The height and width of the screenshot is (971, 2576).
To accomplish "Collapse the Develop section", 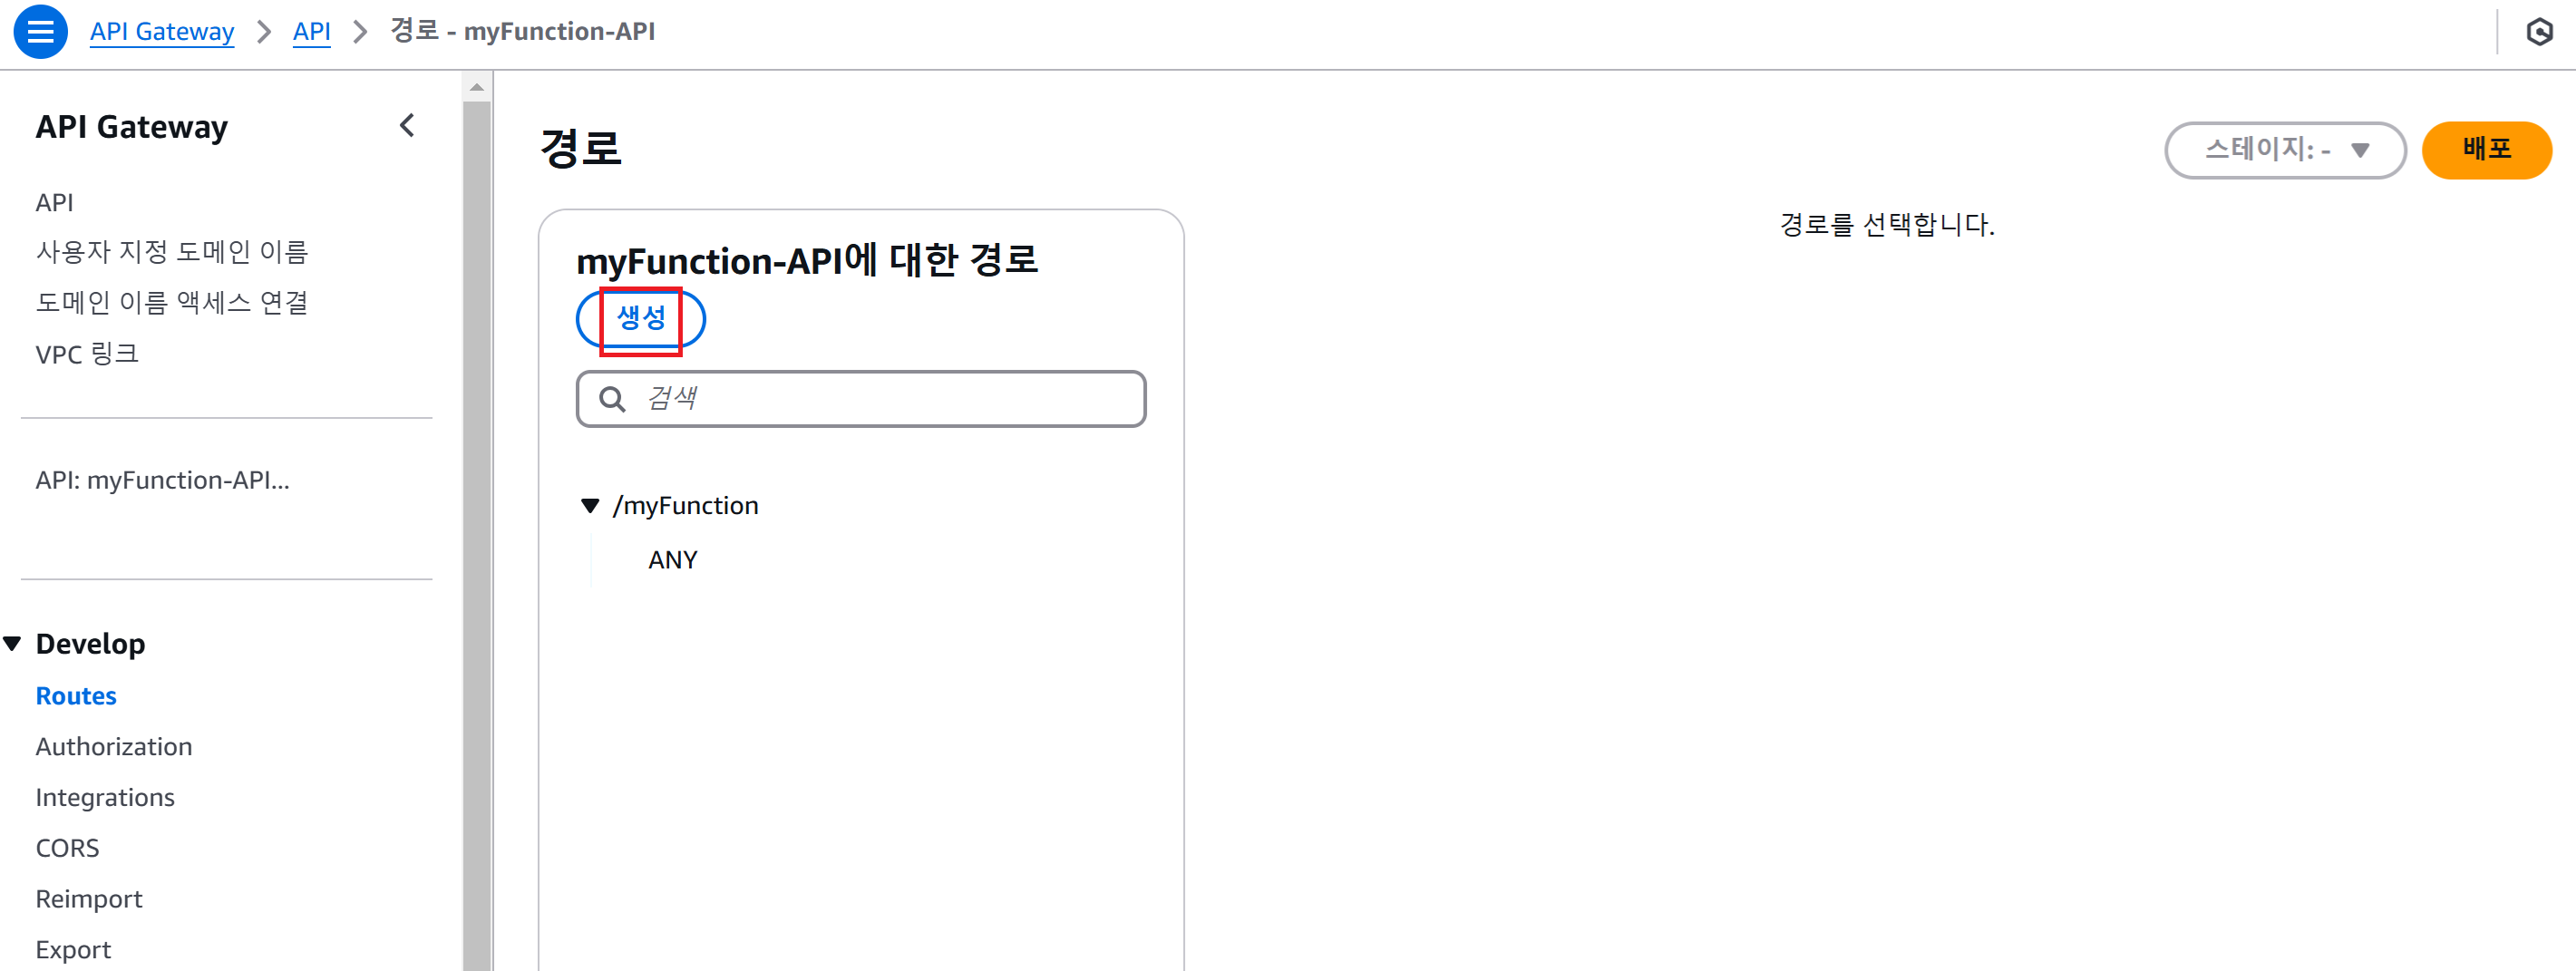I will point(12,644).
